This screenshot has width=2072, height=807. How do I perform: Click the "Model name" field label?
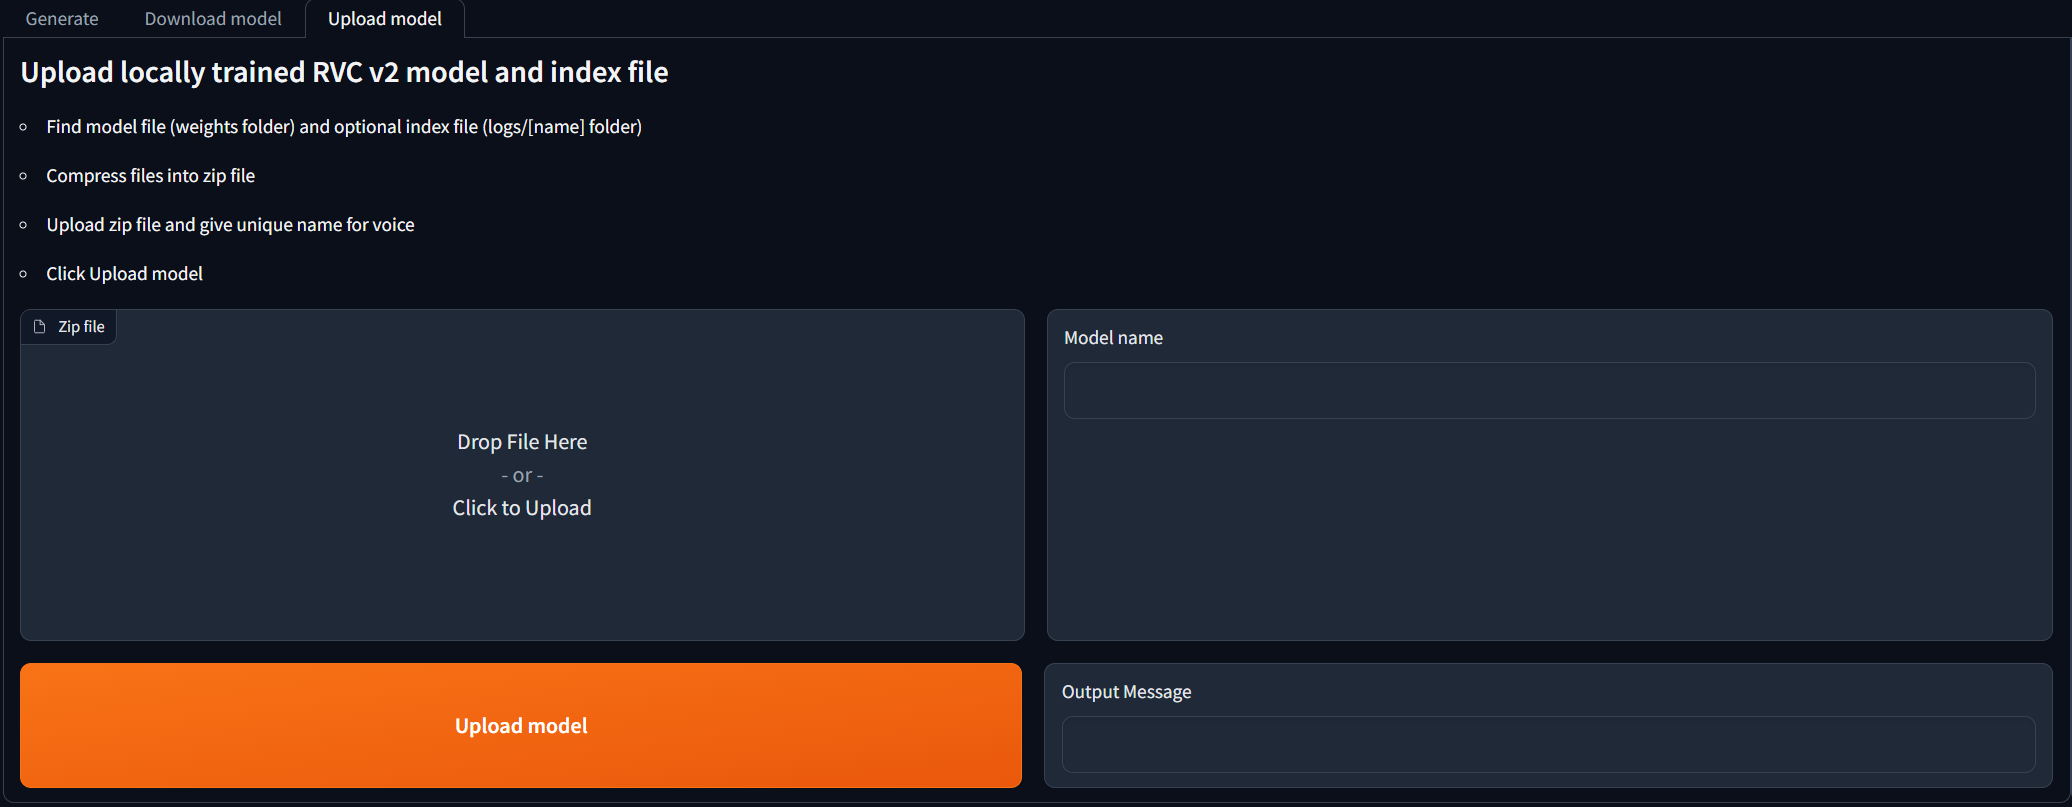pyautogui.click(x=1113, y=338)
